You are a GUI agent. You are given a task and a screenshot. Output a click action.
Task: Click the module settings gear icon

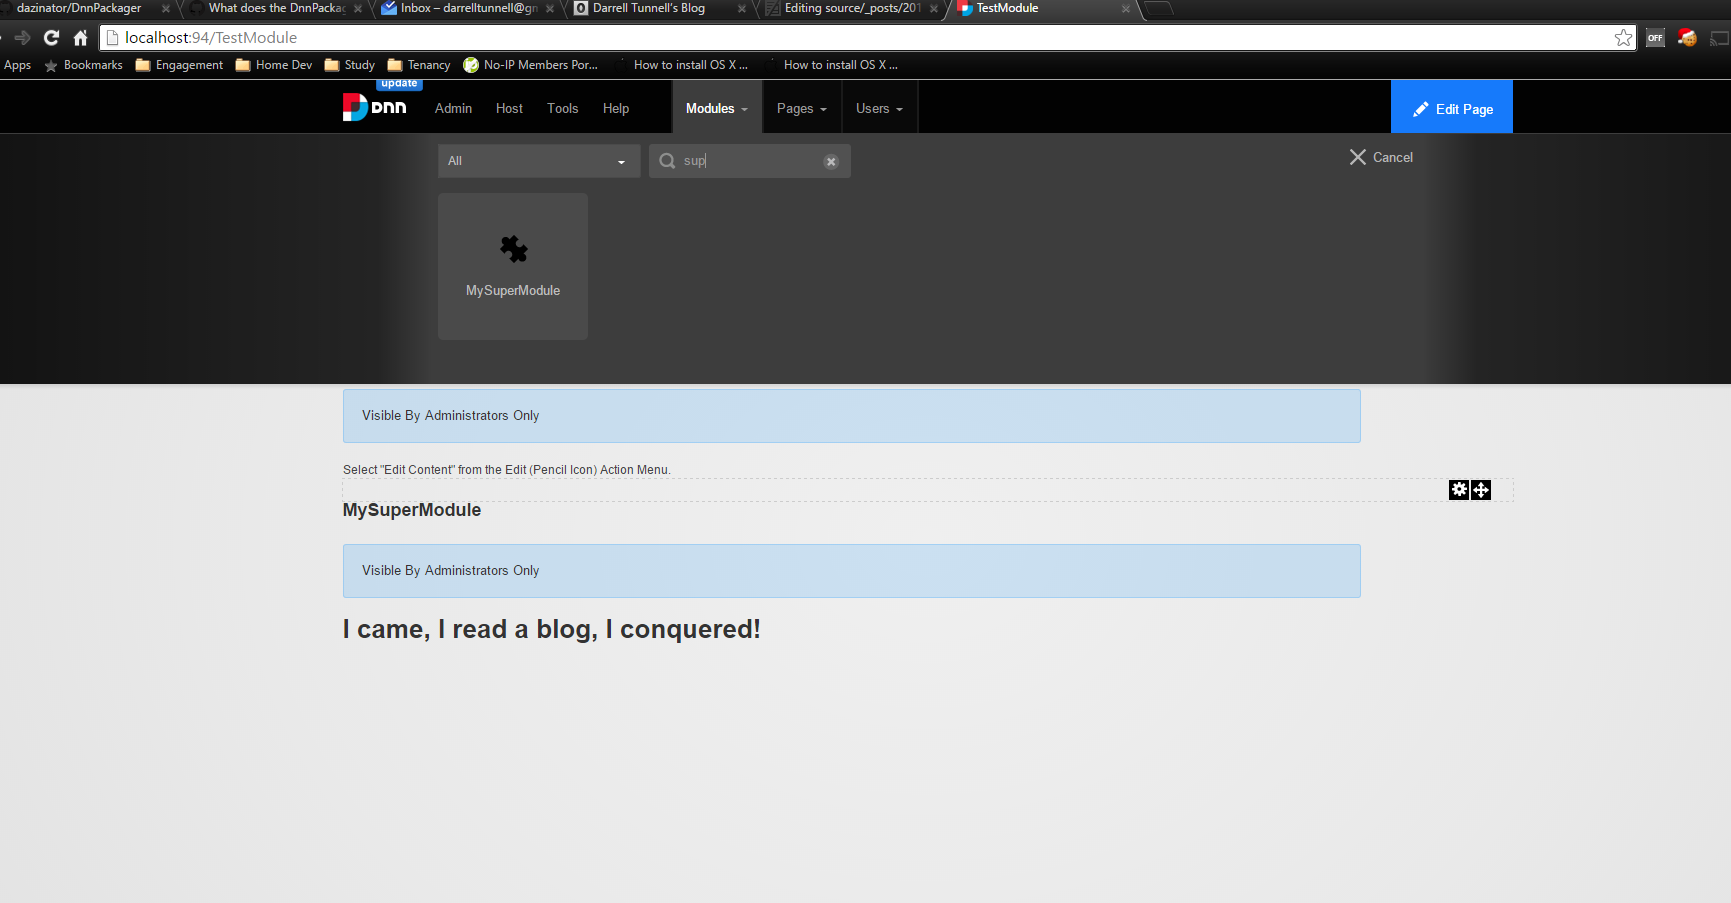coord(1459,490)
